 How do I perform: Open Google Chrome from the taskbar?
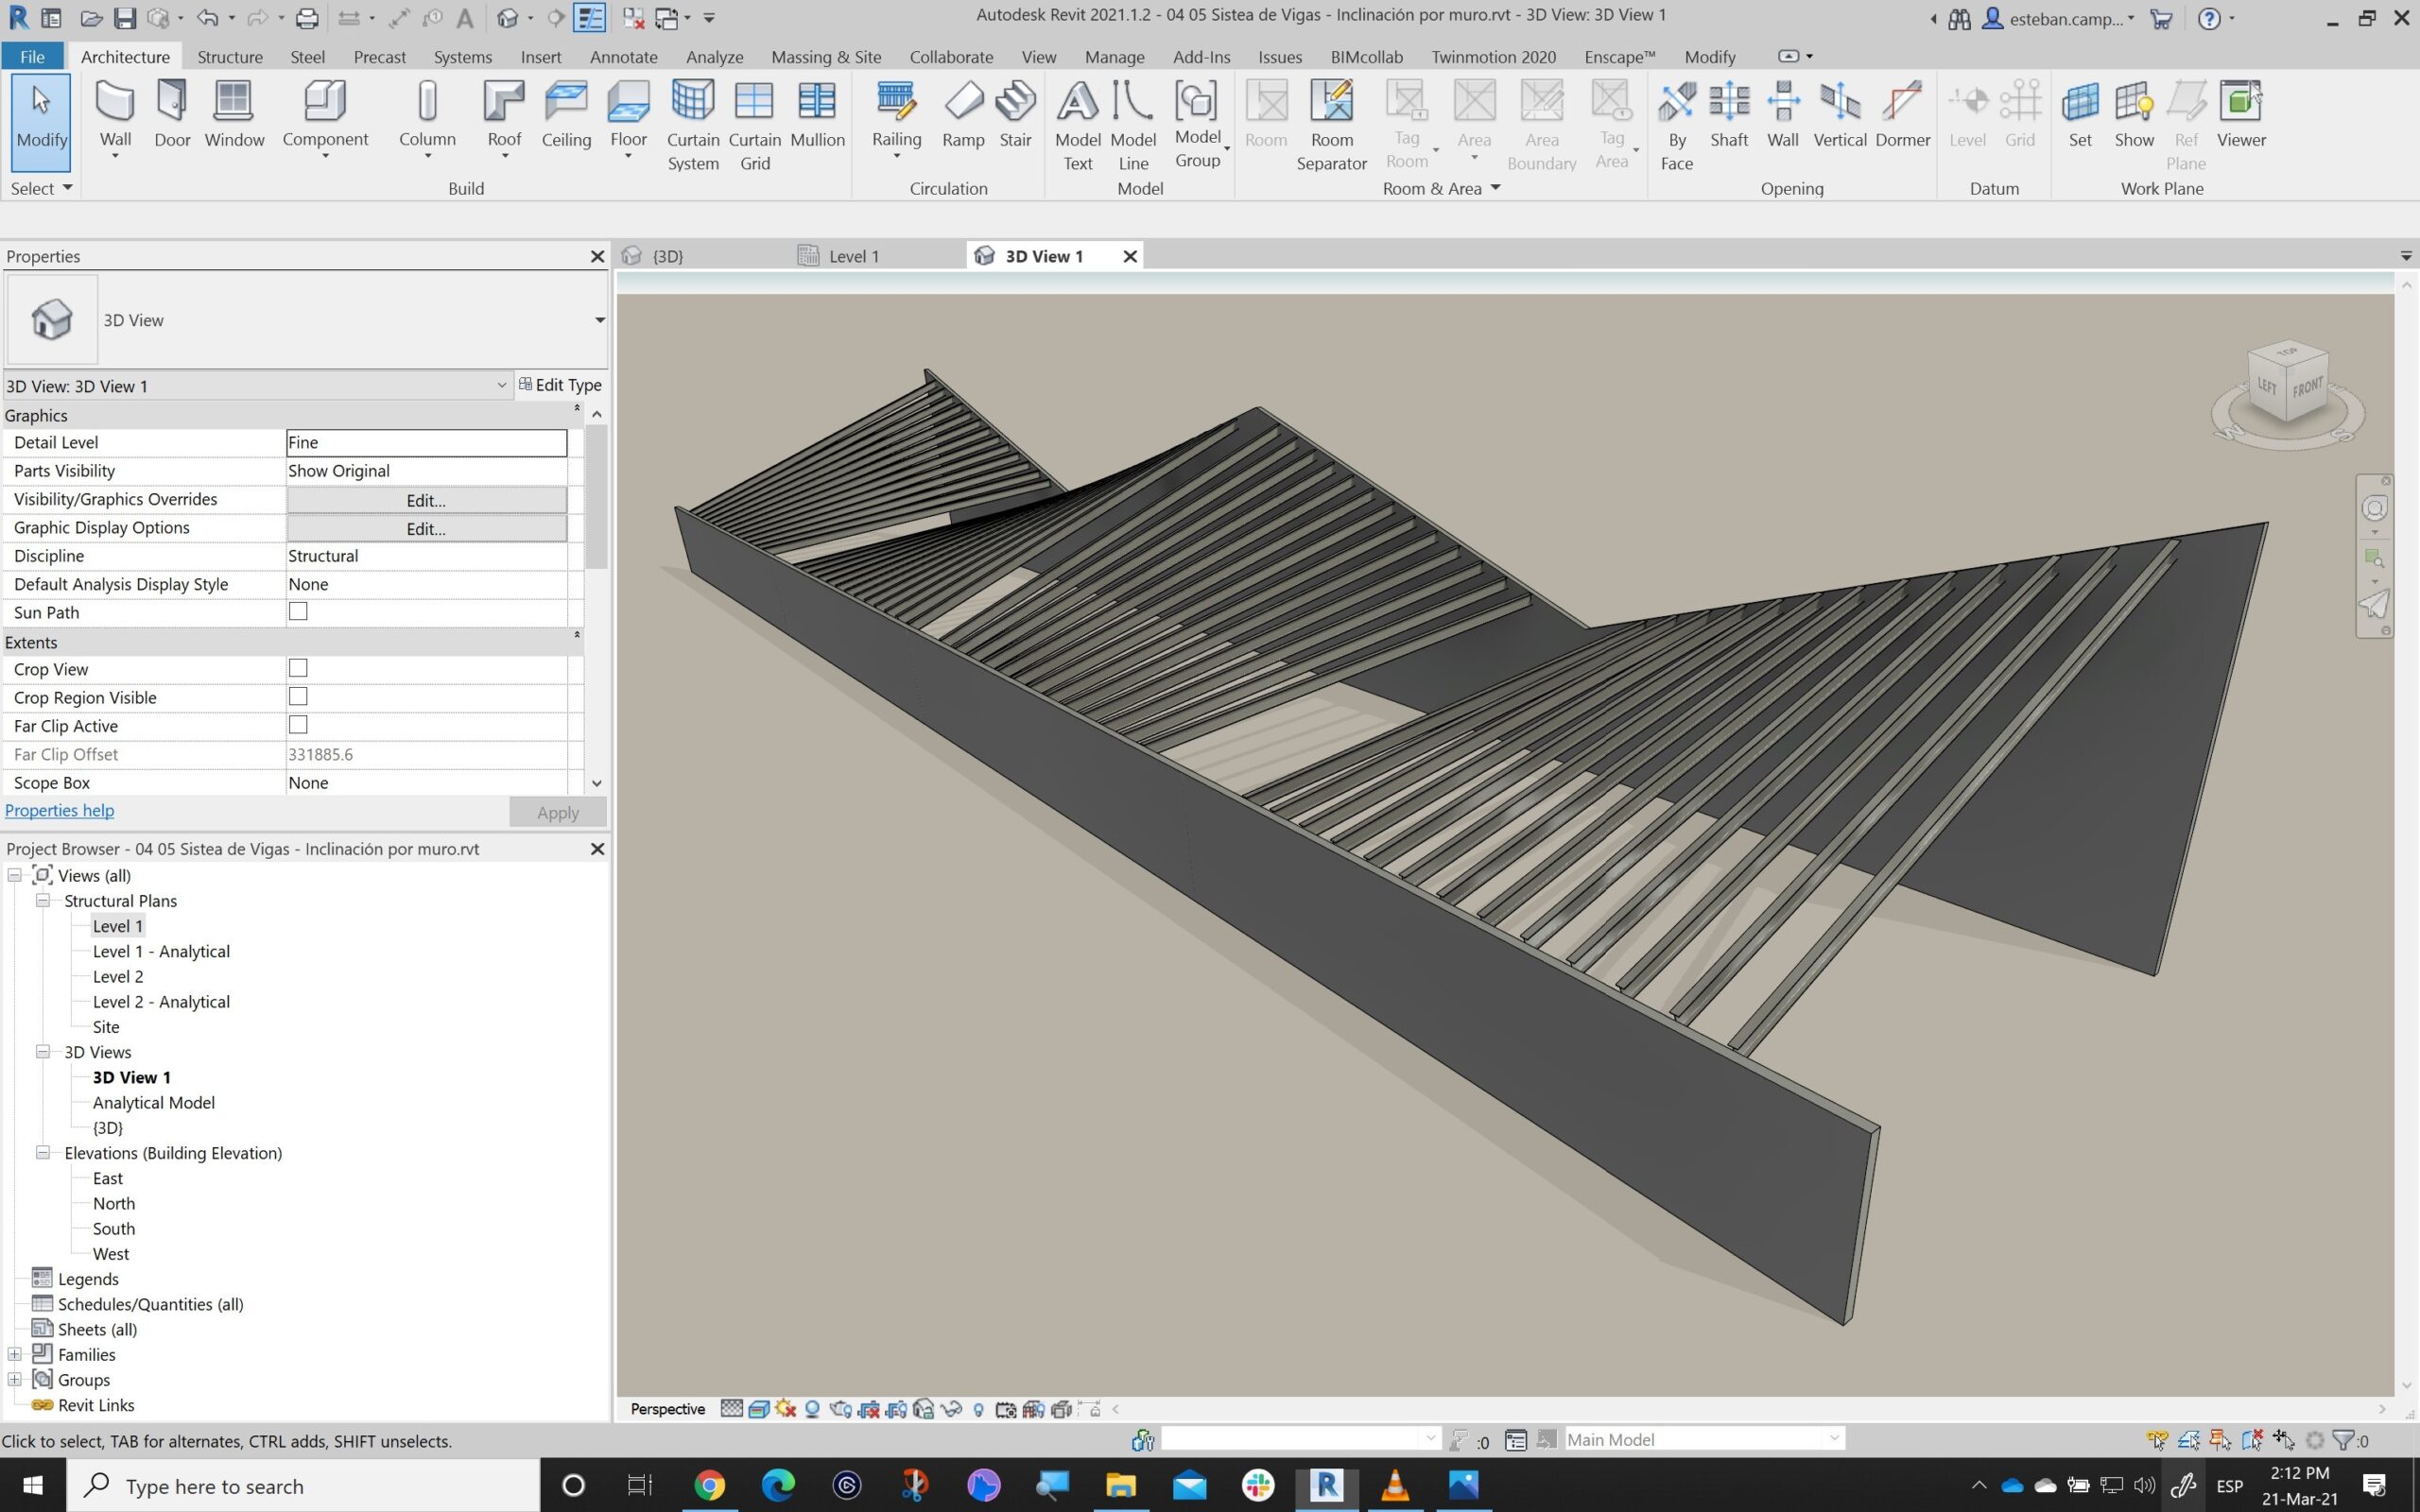[x=709, y=1485]
